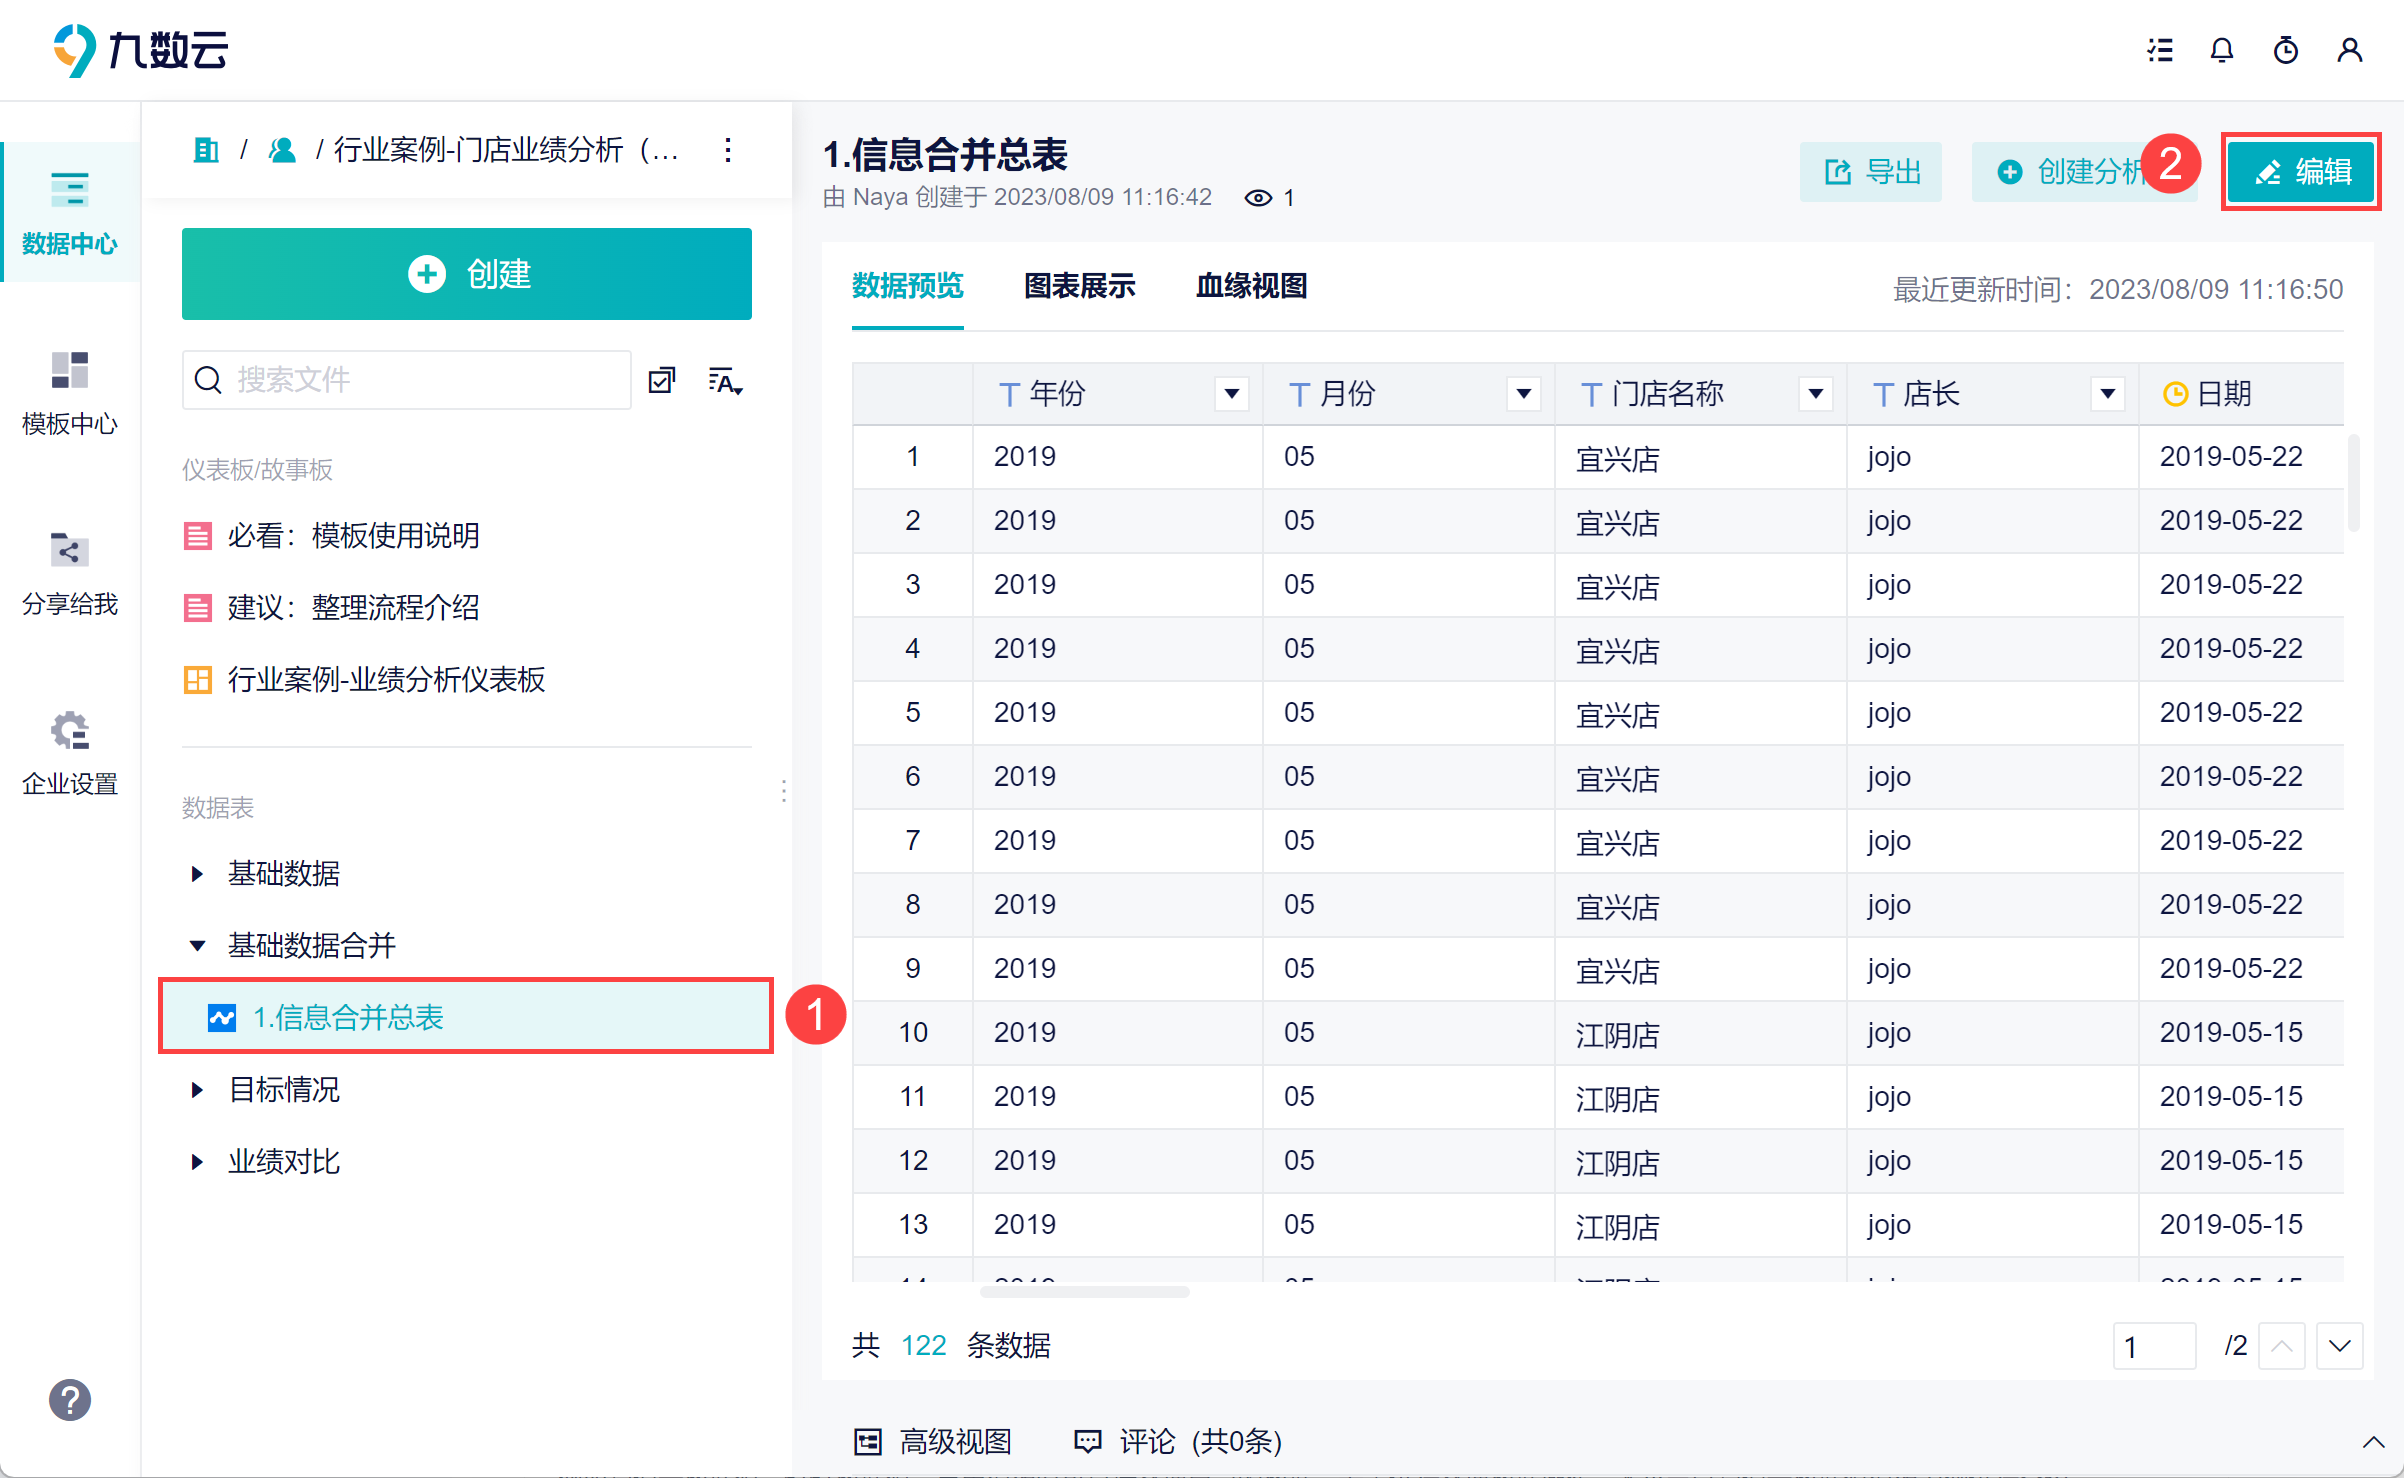
Task: Open the task list icon in header
Action: [x=2160, y=50]
